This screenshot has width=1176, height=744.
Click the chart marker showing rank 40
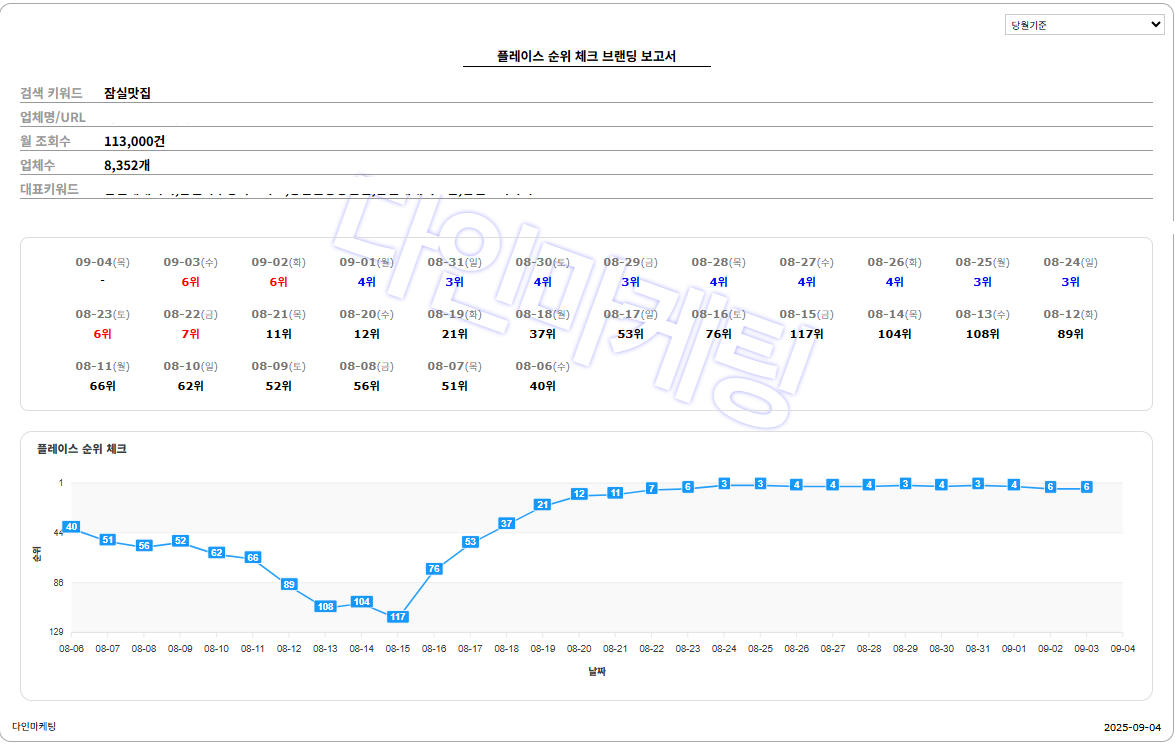click(71, 527)
